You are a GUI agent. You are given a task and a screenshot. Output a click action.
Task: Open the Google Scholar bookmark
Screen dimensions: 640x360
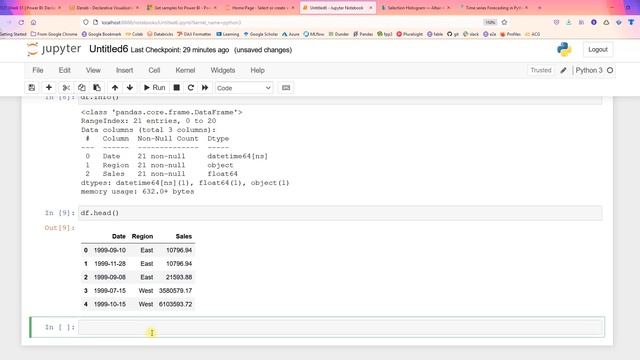pos(260,34)
